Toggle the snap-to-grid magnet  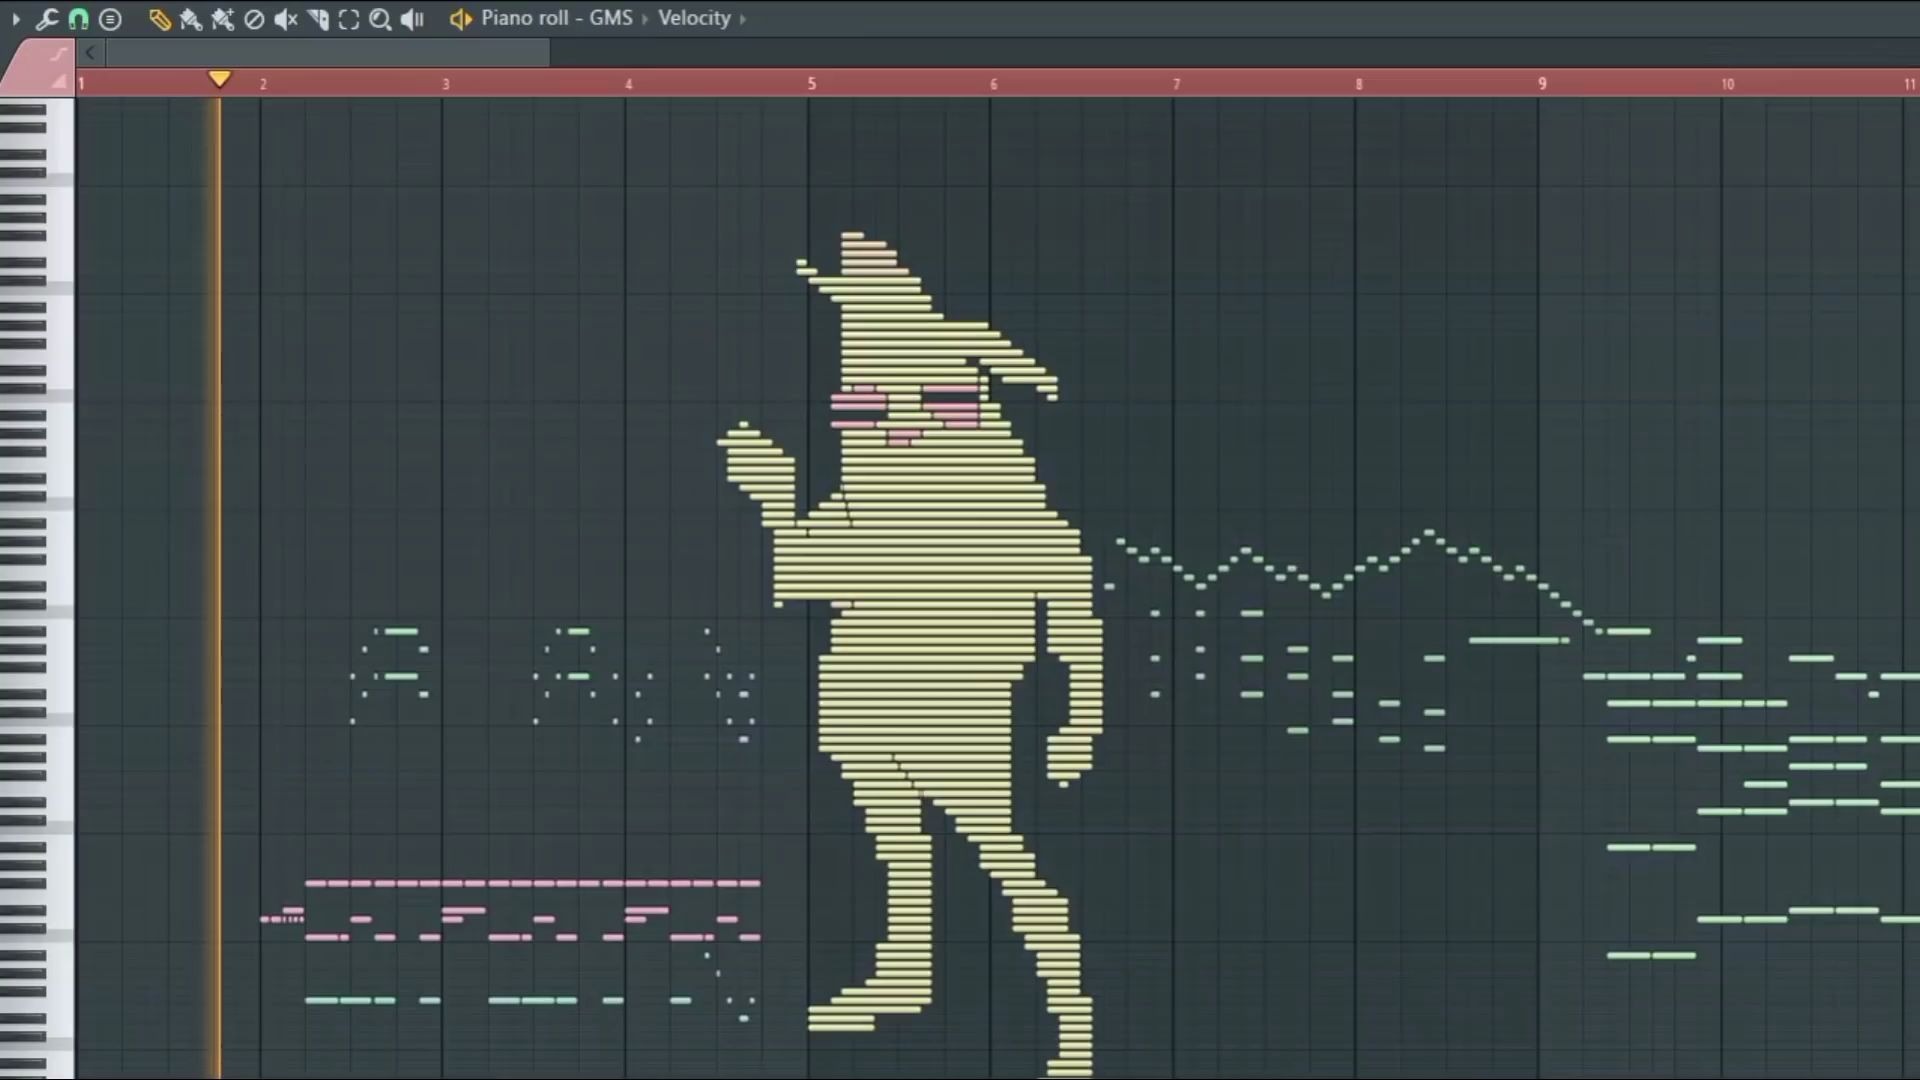[79, 19]
